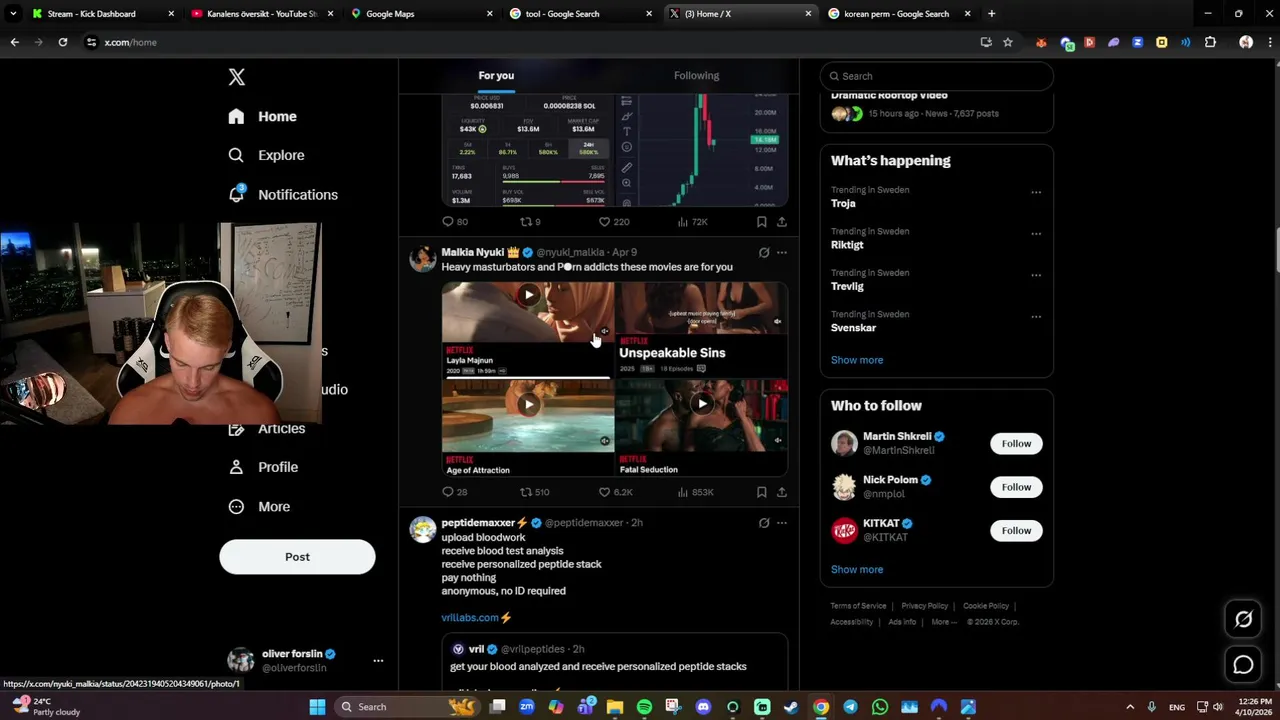Open more options on peptidemaxxer's post
This screenshot has width=1280, height=720.
(x=782, y=523)
